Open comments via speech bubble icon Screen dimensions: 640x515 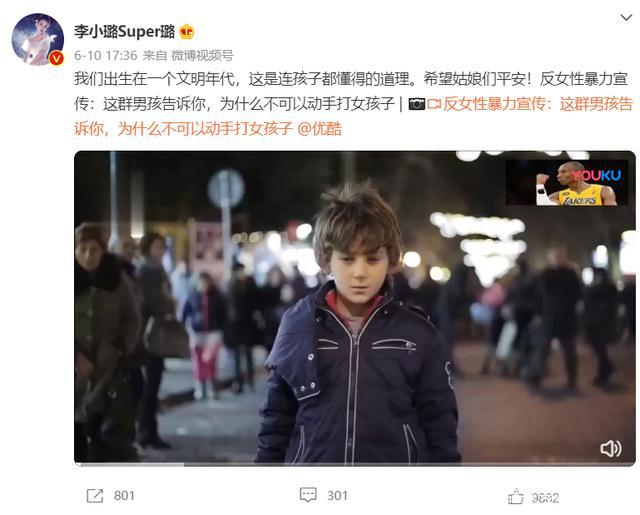click(308, 495)
